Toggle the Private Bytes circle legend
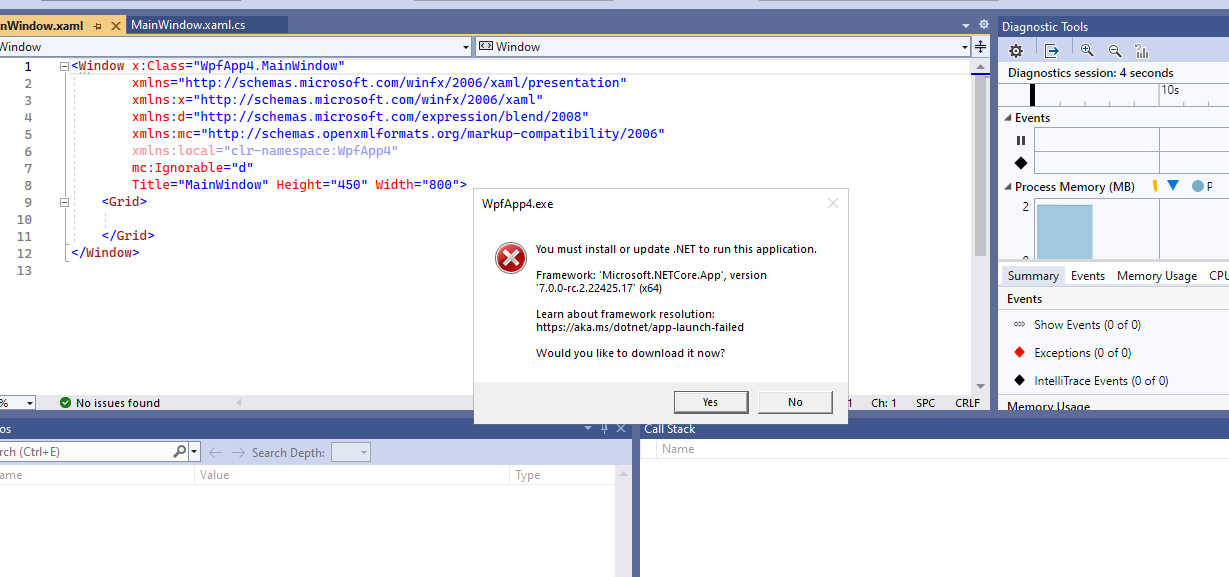The height and width of the screenshot is (577, 1229). tap(1197, 186)
